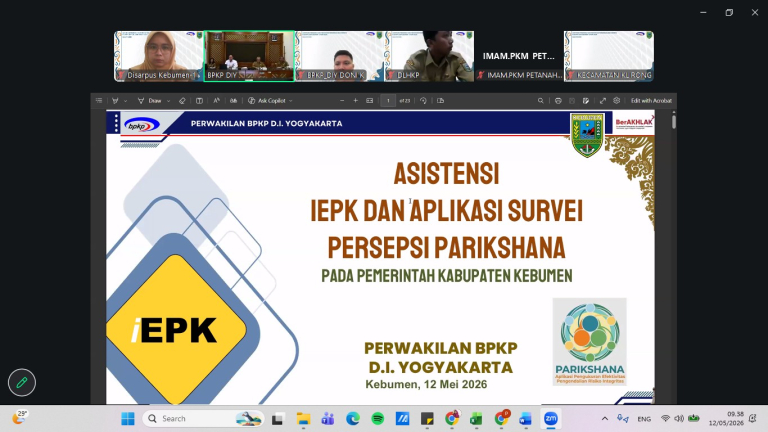This screenshot has width=768, height=432.
Task: Rotate the PDF page
Action: tap(423, 100)
